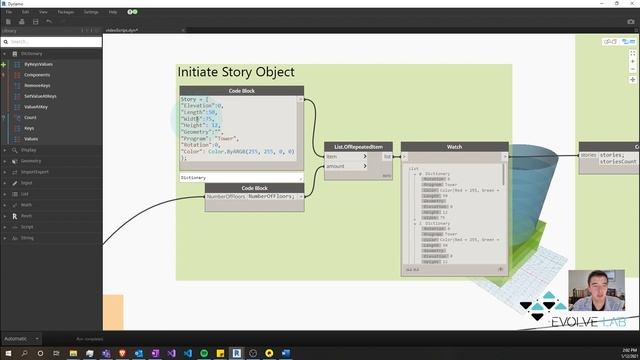Click the Revit category R icon

(15, 216)
